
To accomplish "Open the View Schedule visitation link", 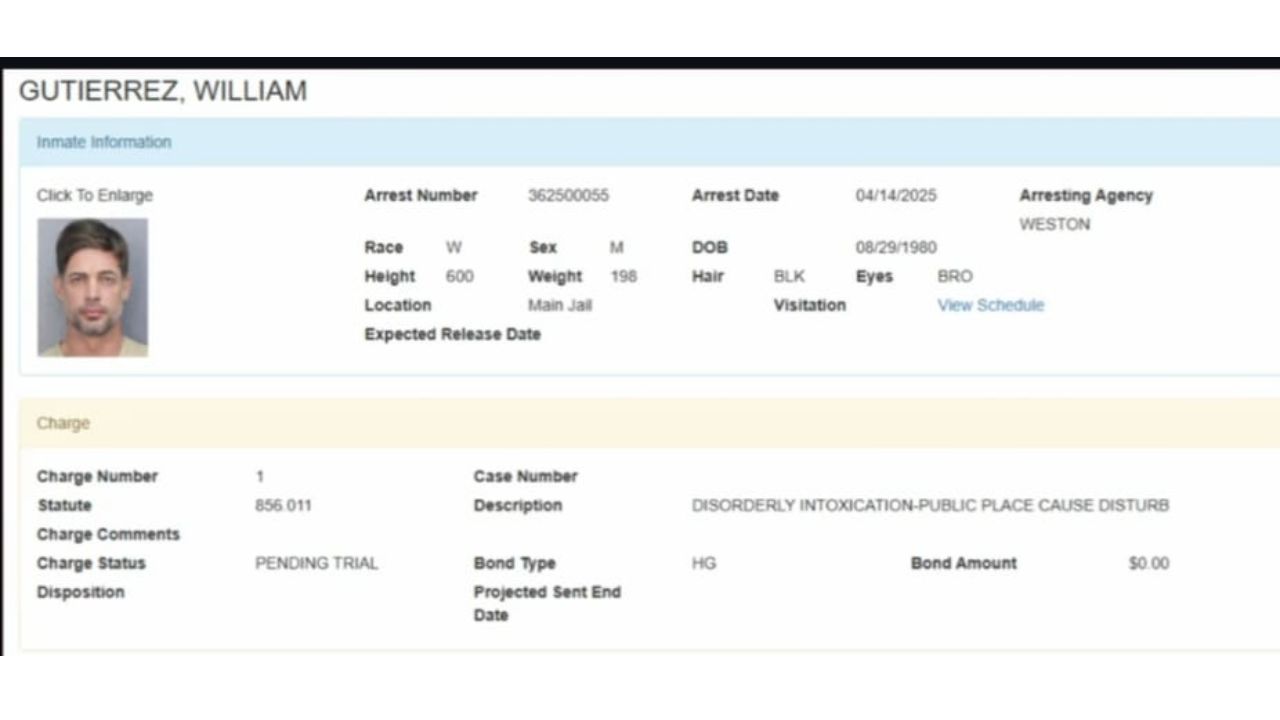I will pyautogui.click(x=990, y=305).
